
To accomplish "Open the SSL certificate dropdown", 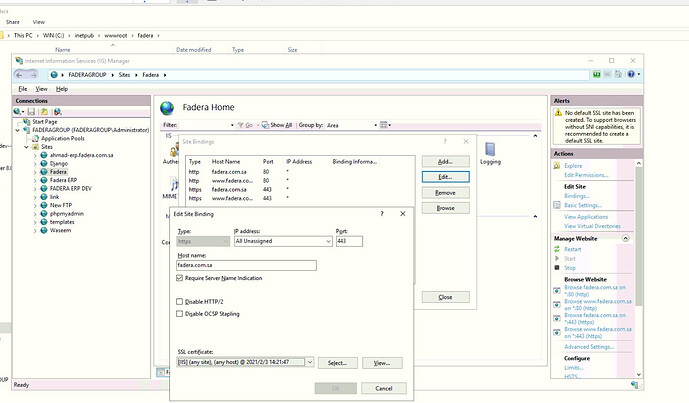I will click(310, 363).
